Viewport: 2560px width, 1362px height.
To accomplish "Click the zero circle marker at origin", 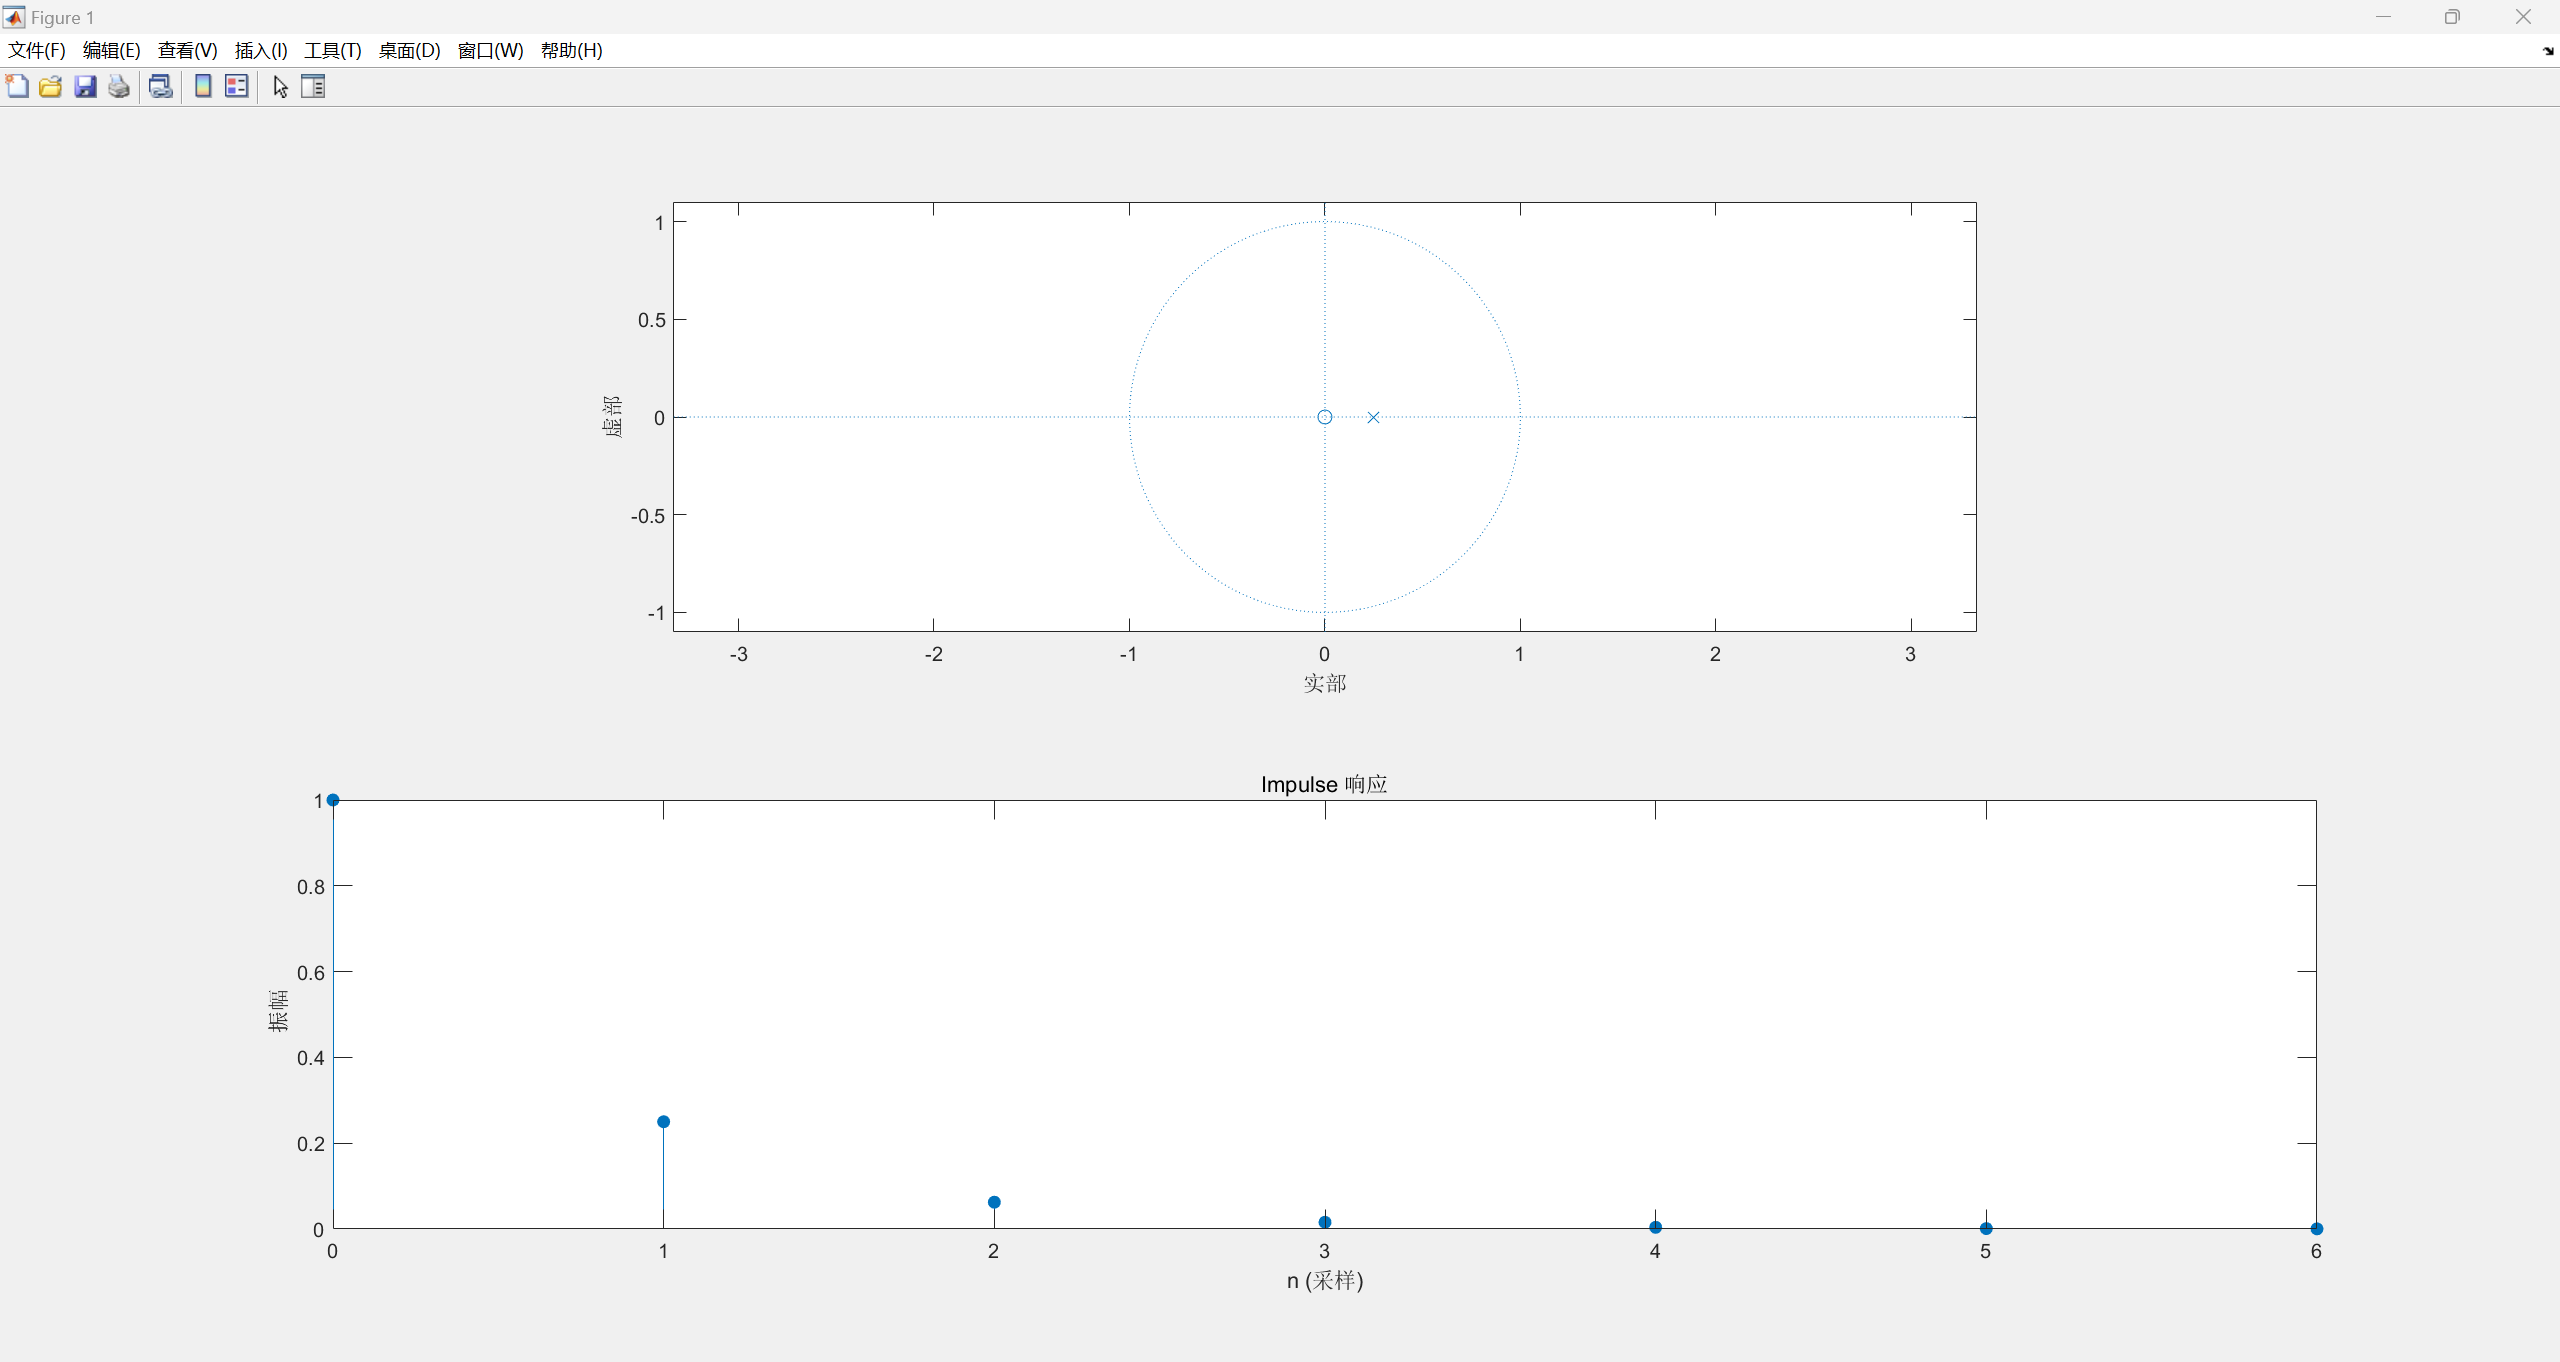I will 1324,417.
